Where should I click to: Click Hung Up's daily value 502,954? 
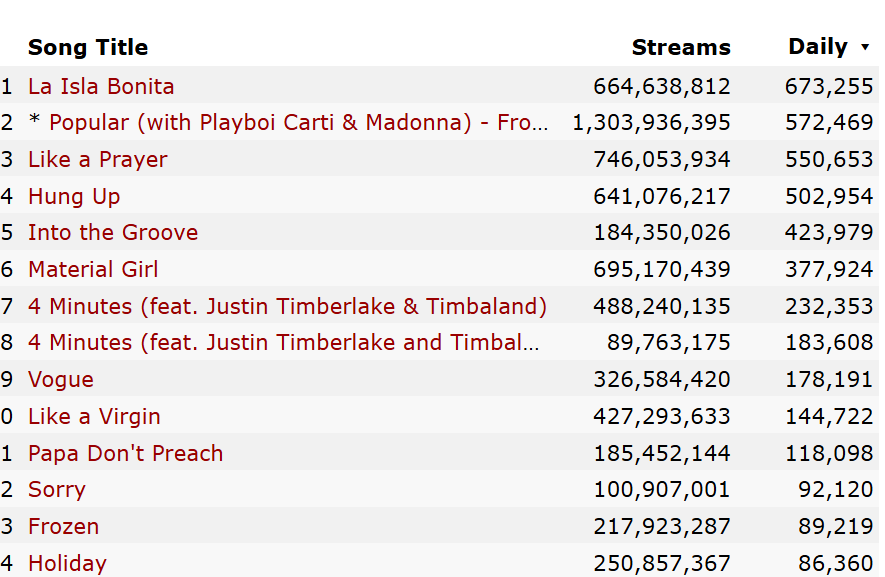[x=829, y=196]
